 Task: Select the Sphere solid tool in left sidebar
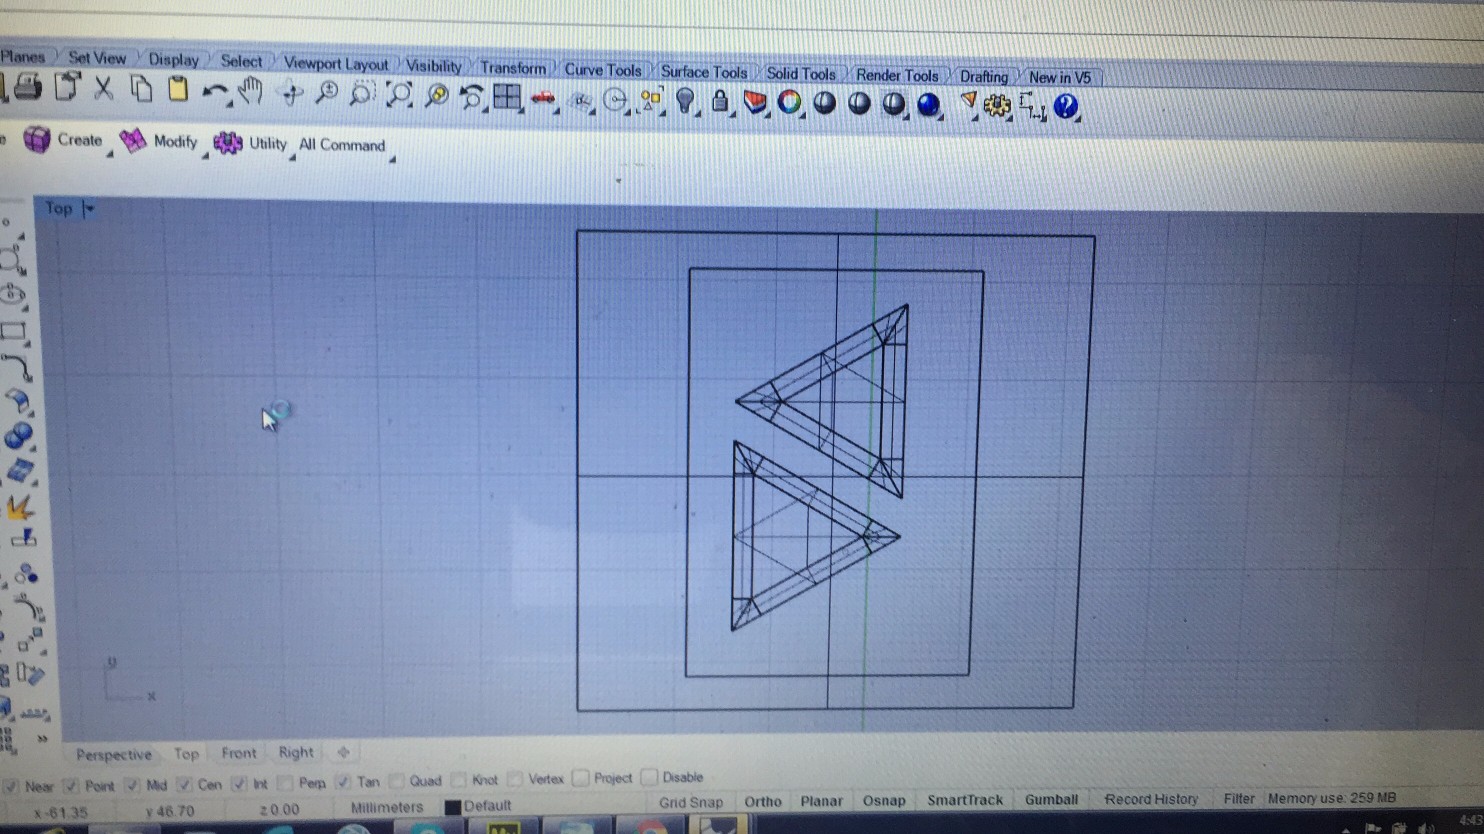coord(19,436)
